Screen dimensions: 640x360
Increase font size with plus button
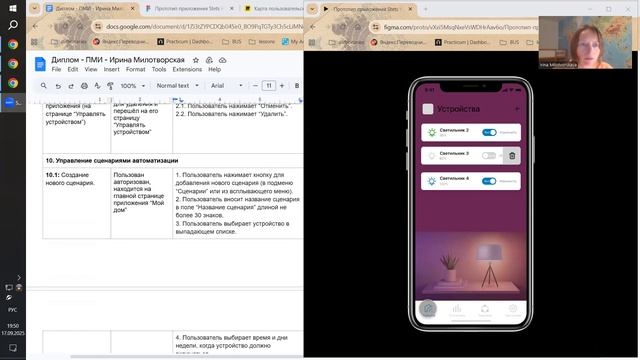pyautogui.click(x=282, y=86)
